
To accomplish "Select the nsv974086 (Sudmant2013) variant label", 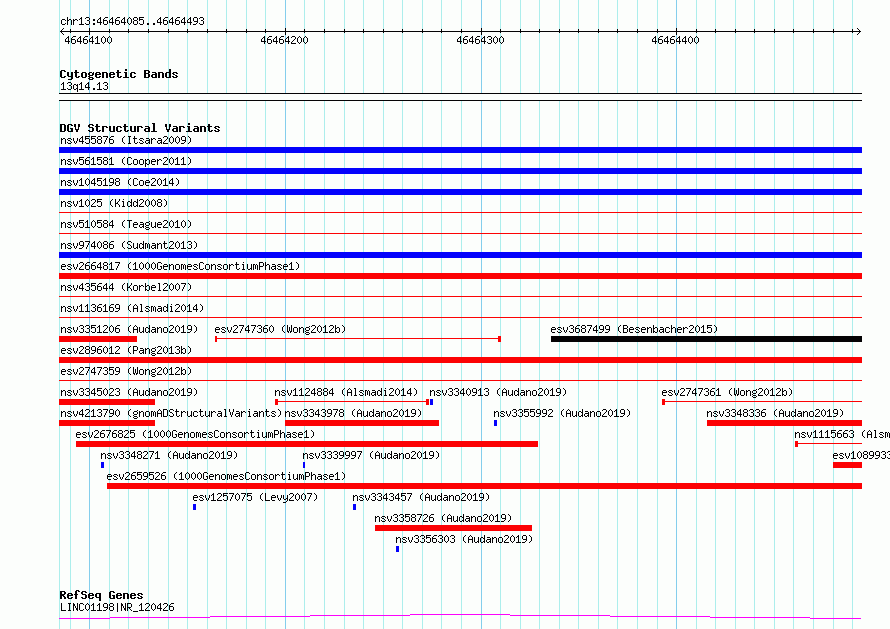I will (x=129, y=245).
